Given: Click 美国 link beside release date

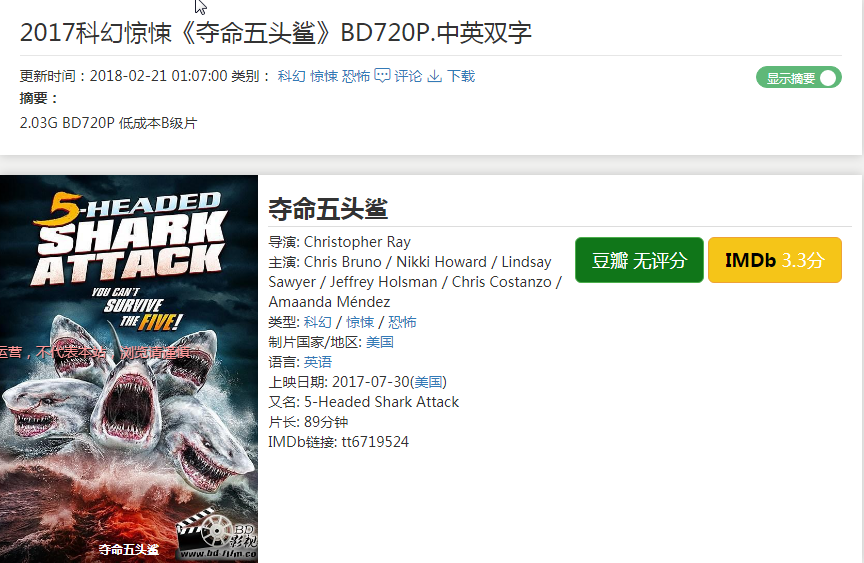Looking at the screenshot, I should pyautogui.click(x=428, y=382).
